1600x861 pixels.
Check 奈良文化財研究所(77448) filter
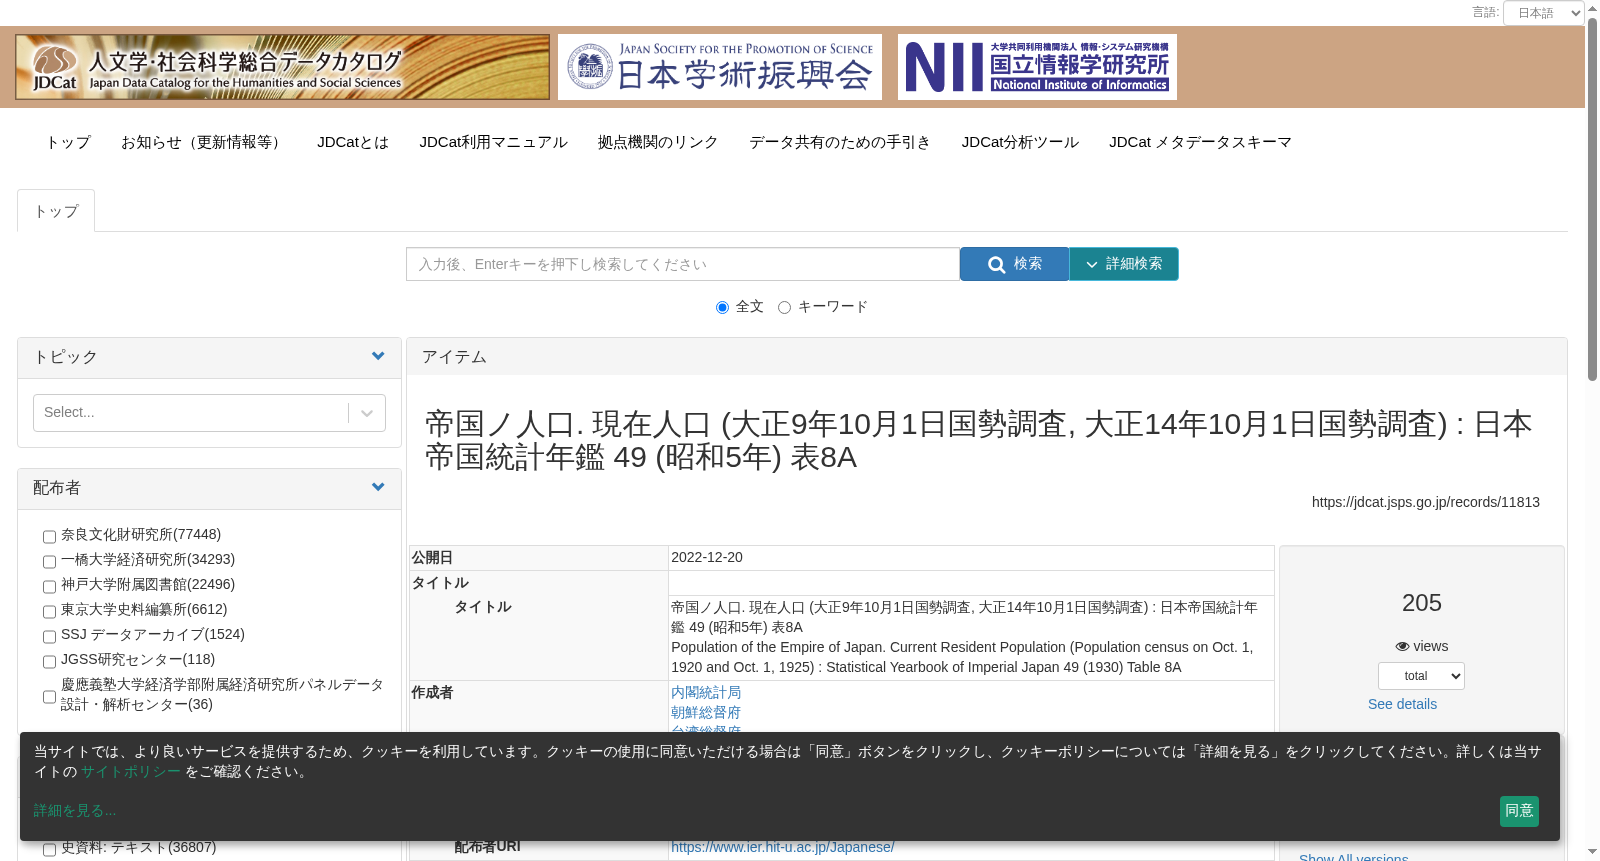(x=49, y=537)
